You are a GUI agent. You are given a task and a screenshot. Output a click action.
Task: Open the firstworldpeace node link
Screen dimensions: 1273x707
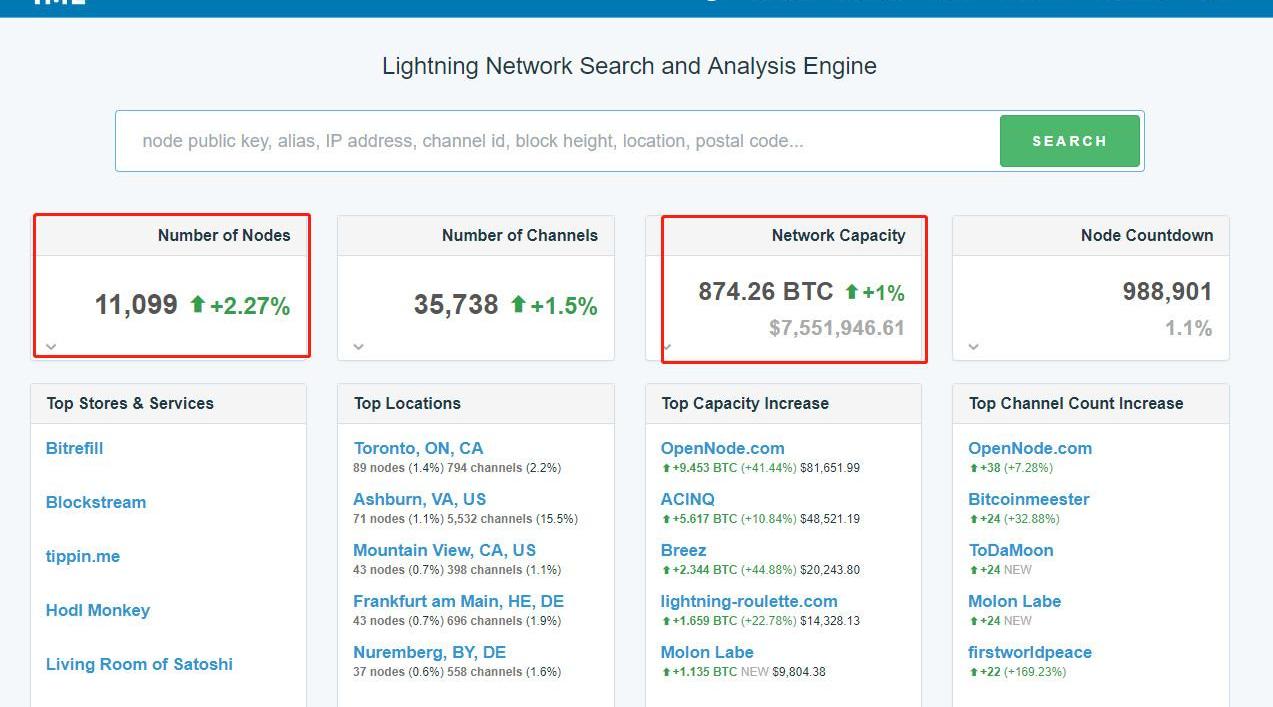(1030, 652)
